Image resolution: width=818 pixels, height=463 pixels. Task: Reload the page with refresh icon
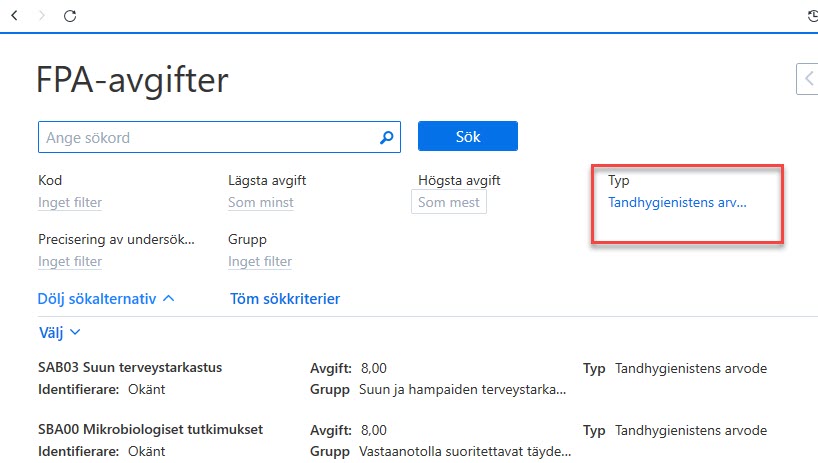[x=70, y=16]
